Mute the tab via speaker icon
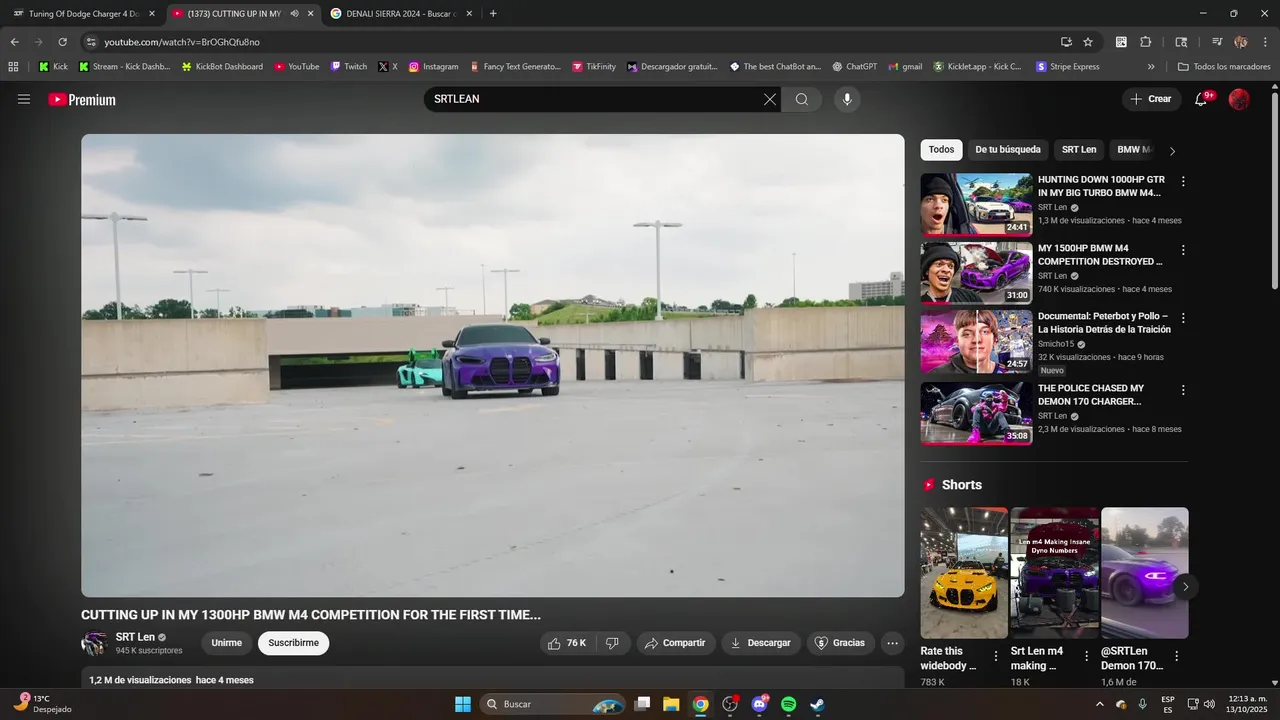 tap(294, 14)
